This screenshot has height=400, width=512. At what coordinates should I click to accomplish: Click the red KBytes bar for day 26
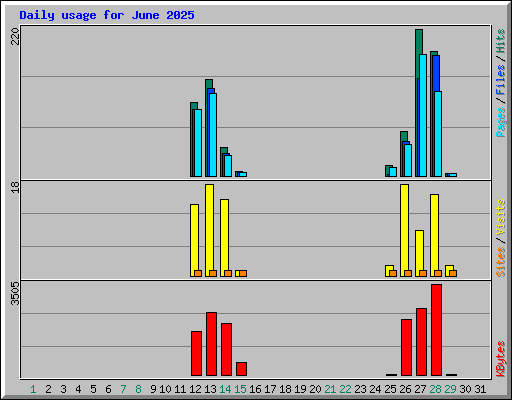(406, 348)
